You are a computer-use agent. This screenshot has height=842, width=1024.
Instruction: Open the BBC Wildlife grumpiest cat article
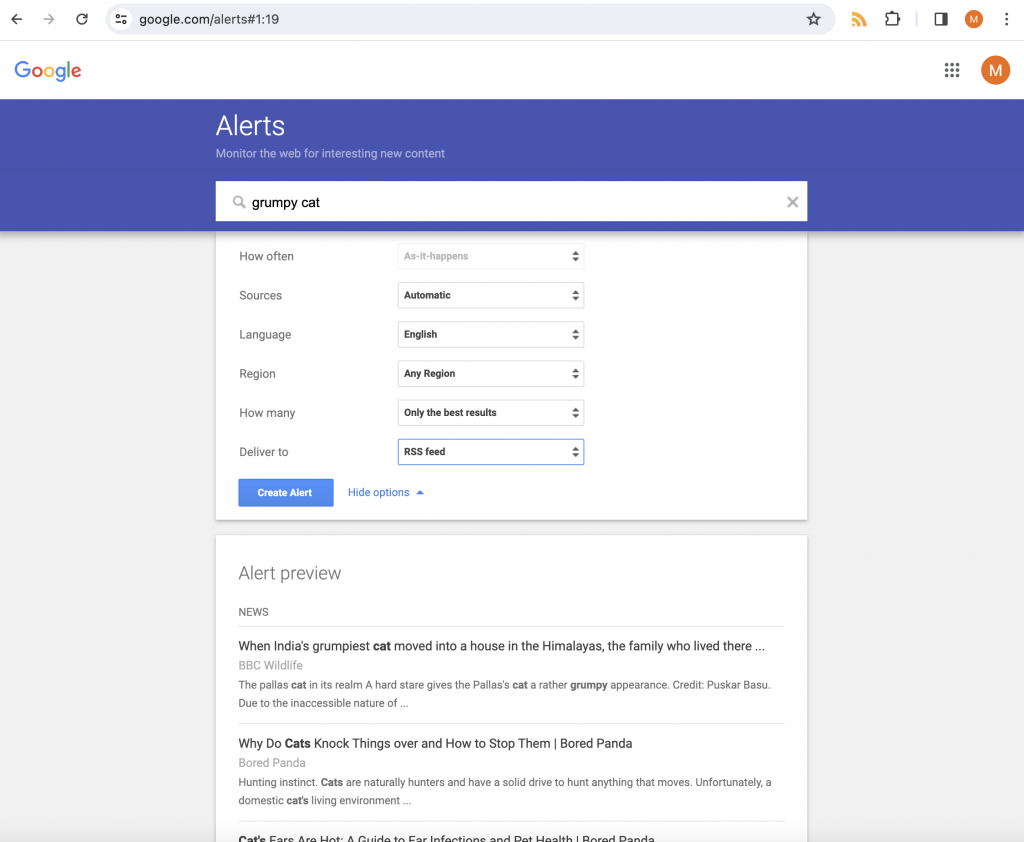click(x=501, y=646)
